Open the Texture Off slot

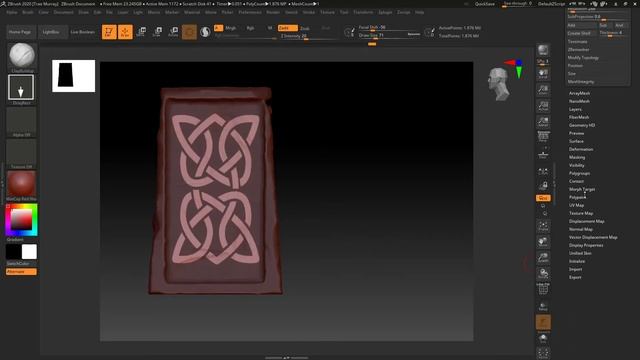click(21, 154)
